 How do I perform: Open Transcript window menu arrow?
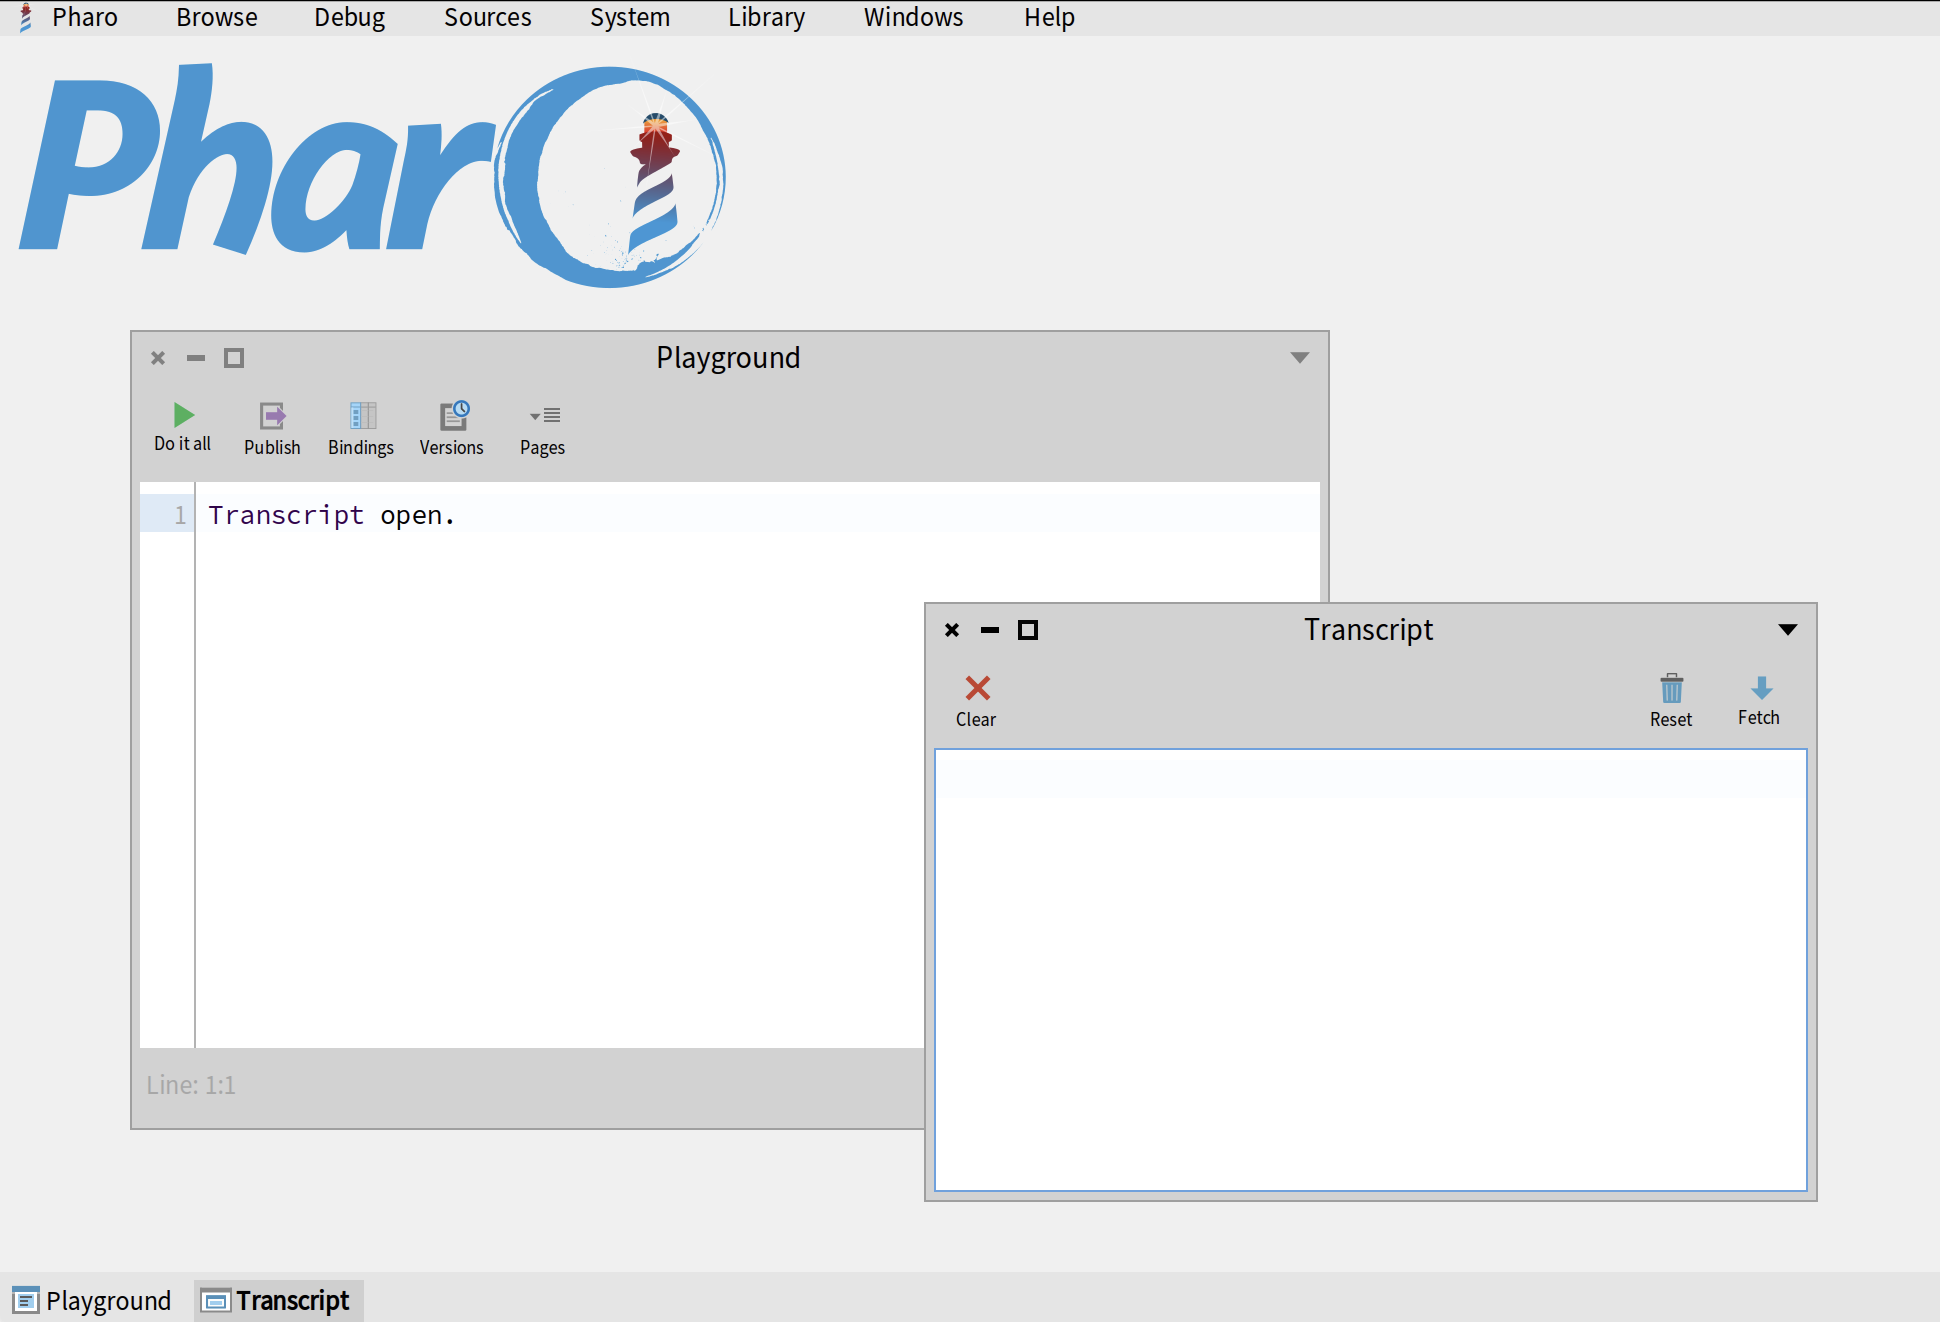1788,630
